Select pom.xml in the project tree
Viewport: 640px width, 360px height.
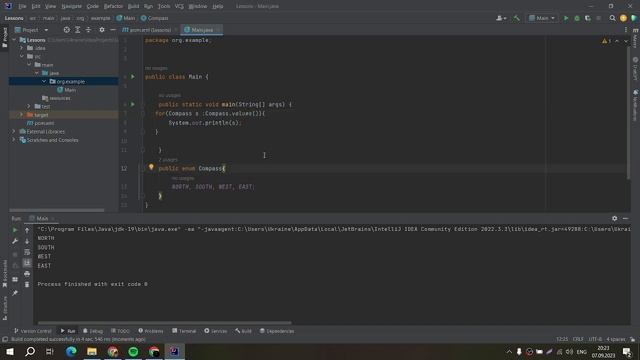tap(40, 123)
